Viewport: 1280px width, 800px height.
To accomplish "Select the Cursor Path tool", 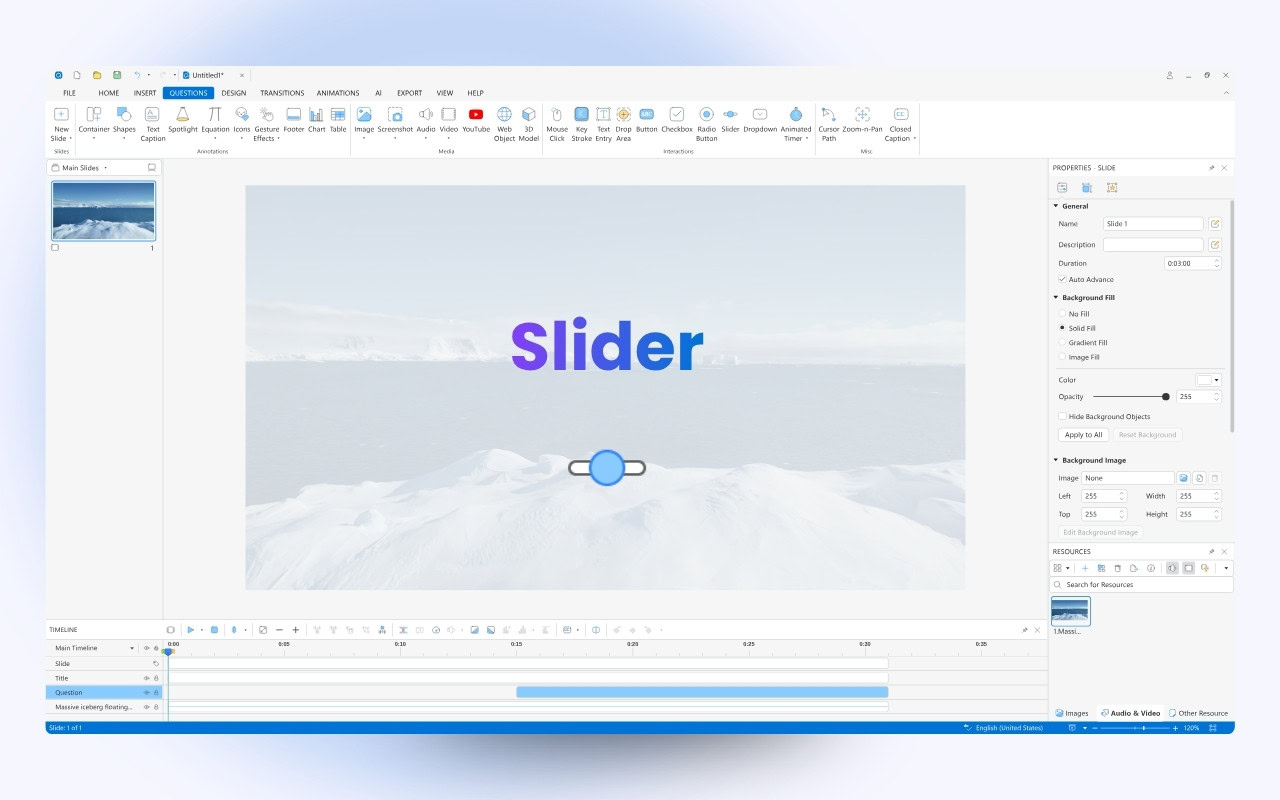I will [x=829, y=124].
